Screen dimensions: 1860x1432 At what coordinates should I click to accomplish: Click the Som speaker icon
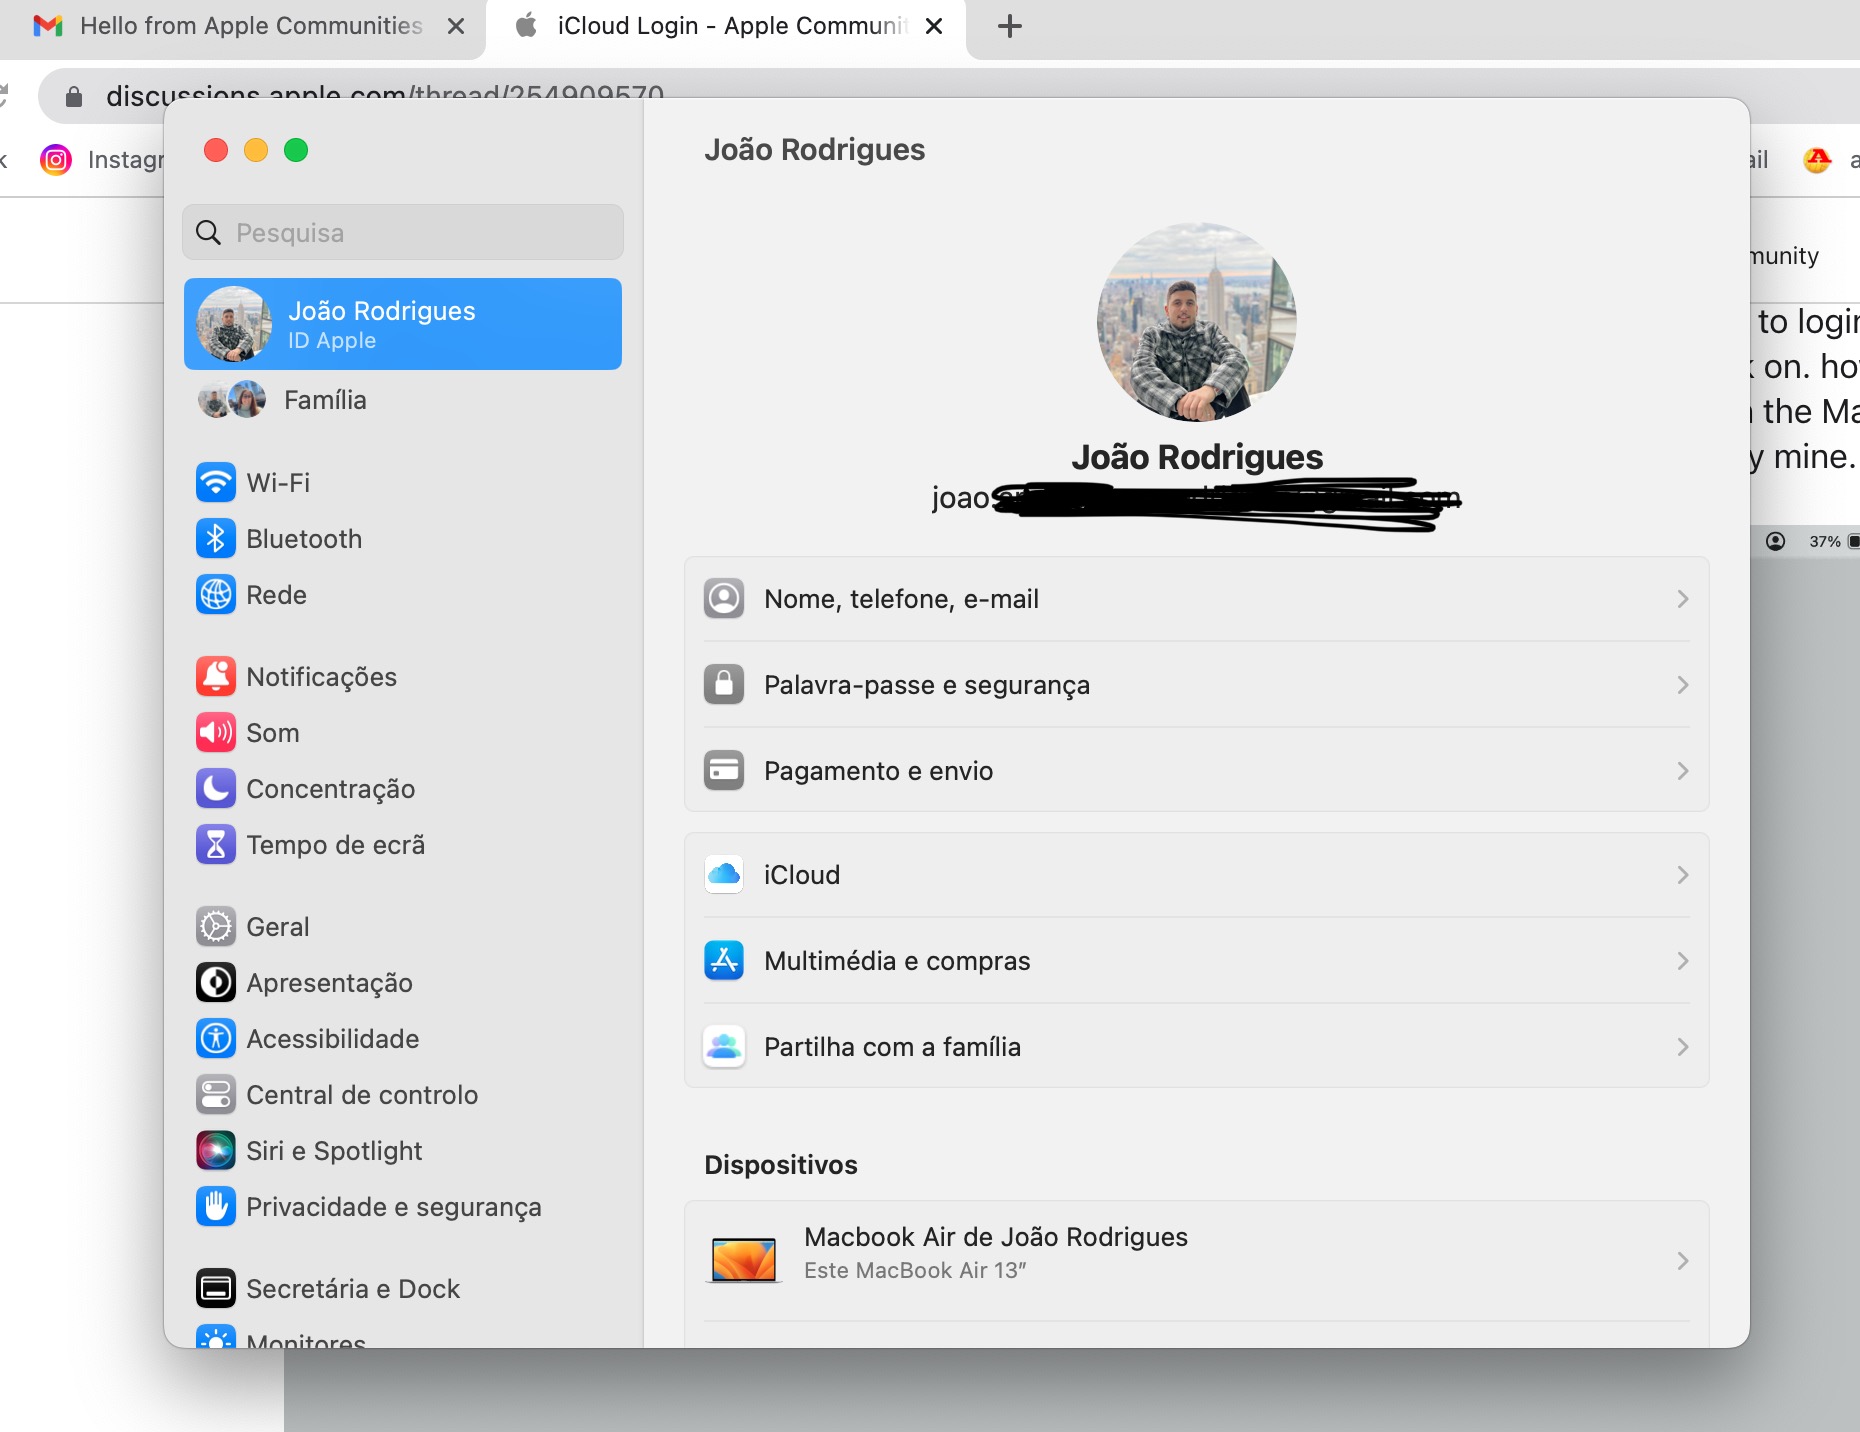(216, 733)
